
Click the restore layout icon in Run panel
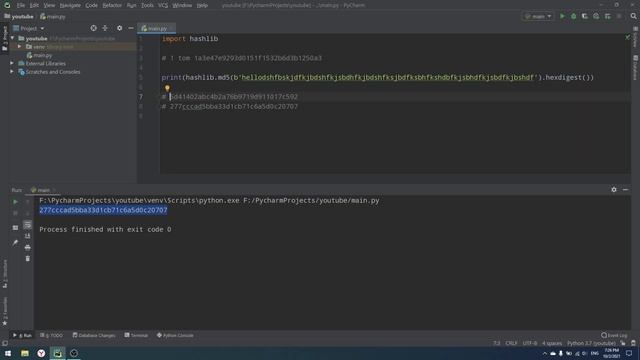[x=15, y=228]
